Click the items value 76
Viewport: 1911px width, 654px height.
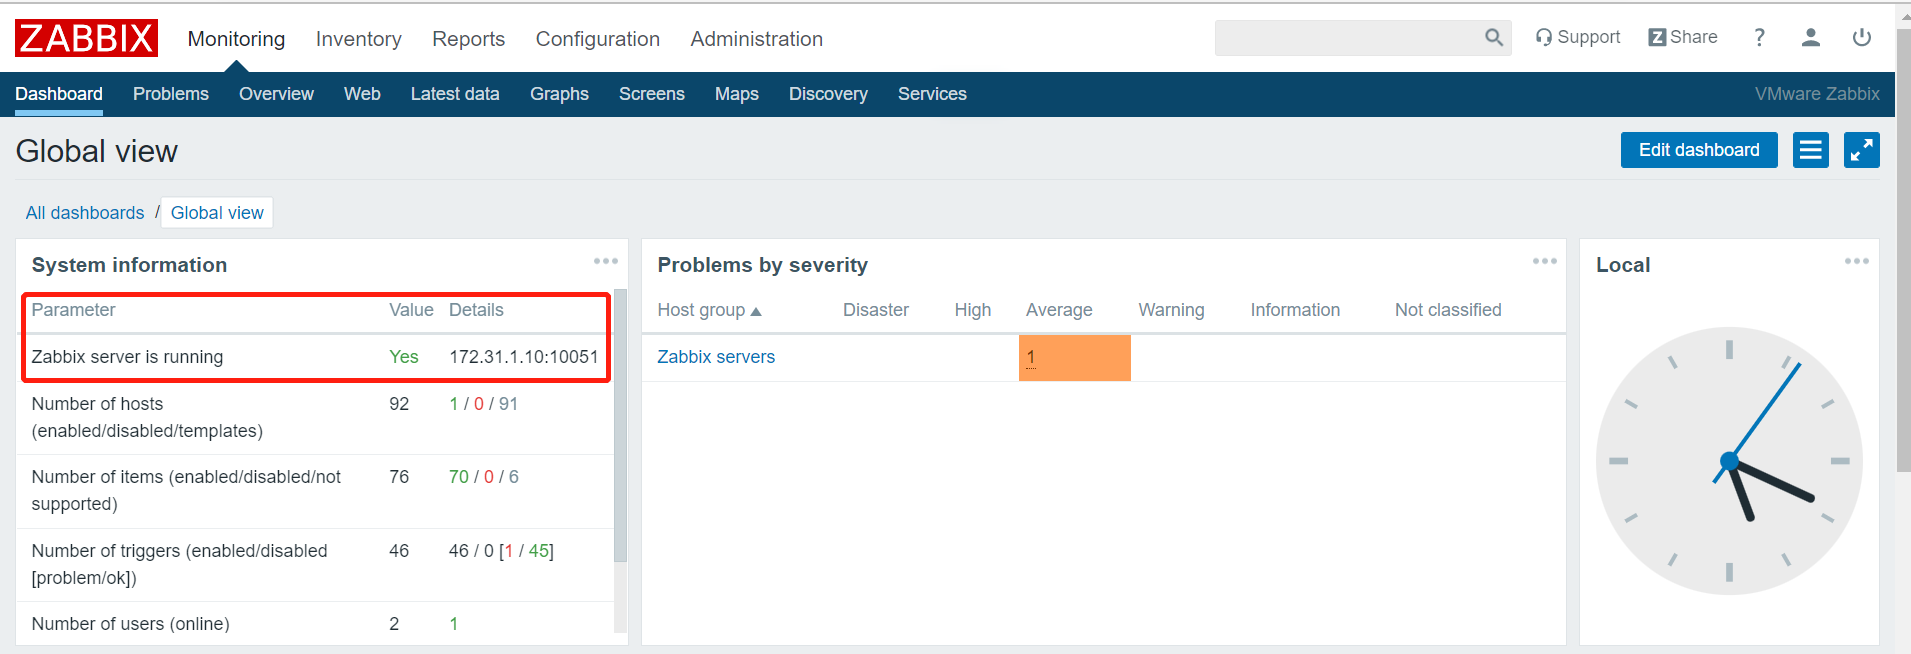pos(399,477)
